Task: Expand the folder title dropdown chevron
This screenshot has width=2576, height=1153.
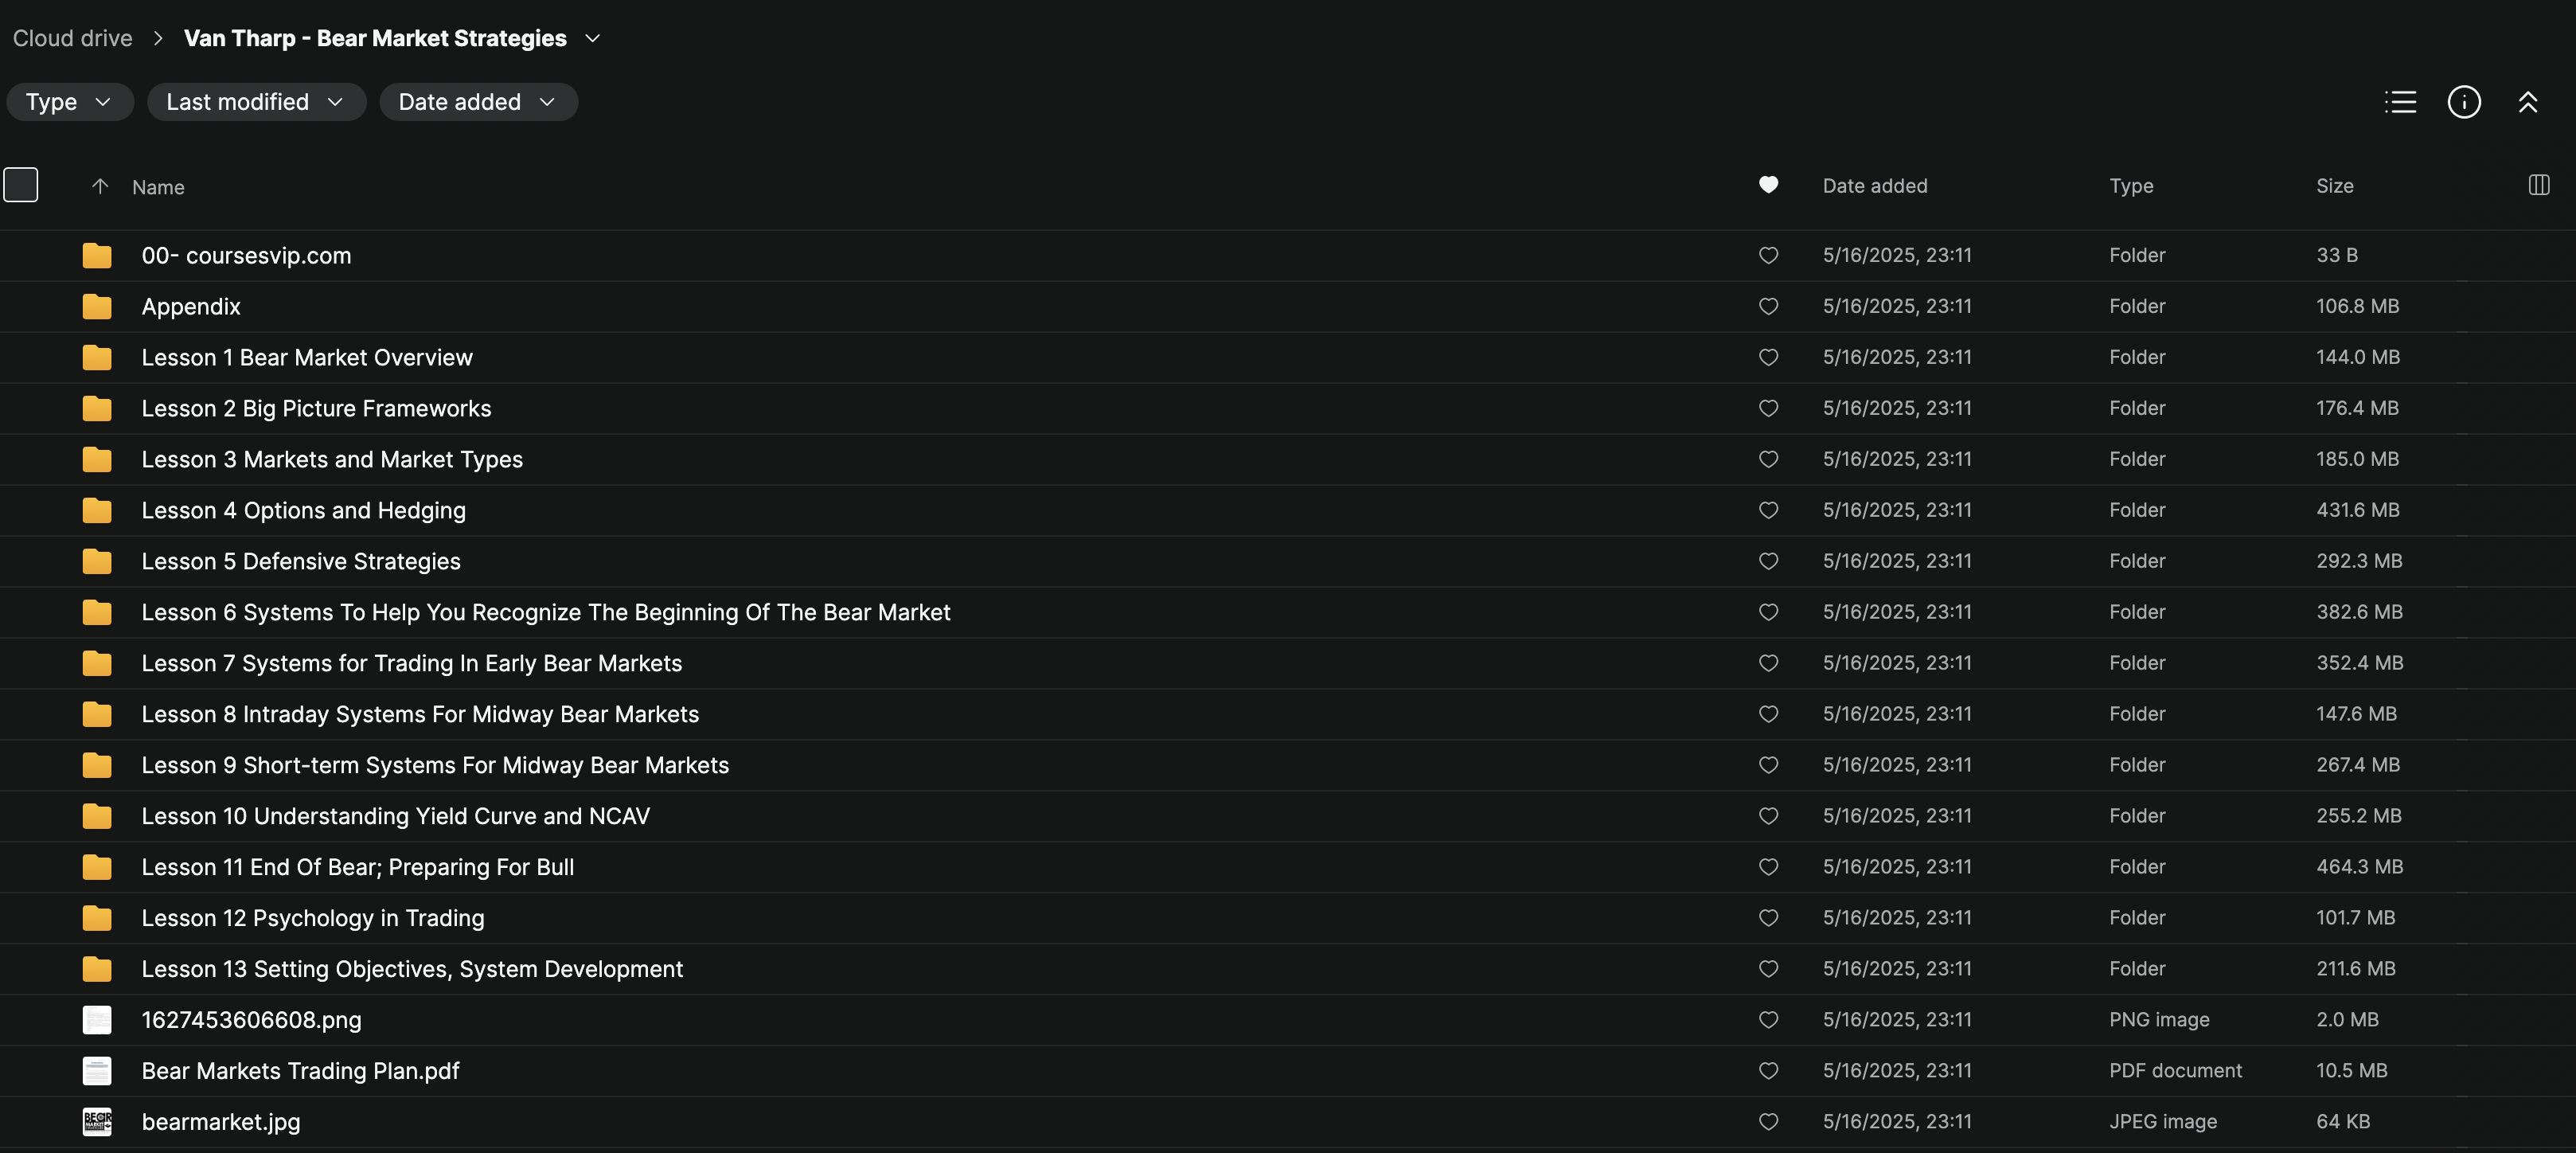Action: click(x=593, y=38)
